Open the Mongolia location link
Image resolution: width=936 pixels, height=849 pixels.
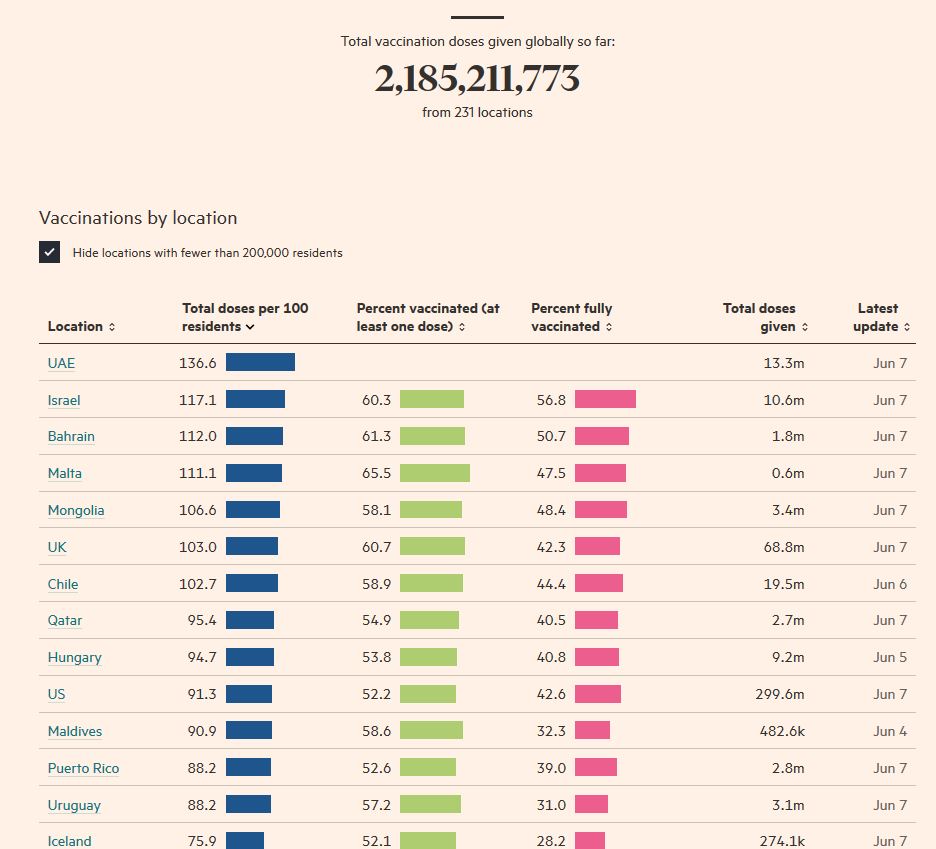coord(76,510)
